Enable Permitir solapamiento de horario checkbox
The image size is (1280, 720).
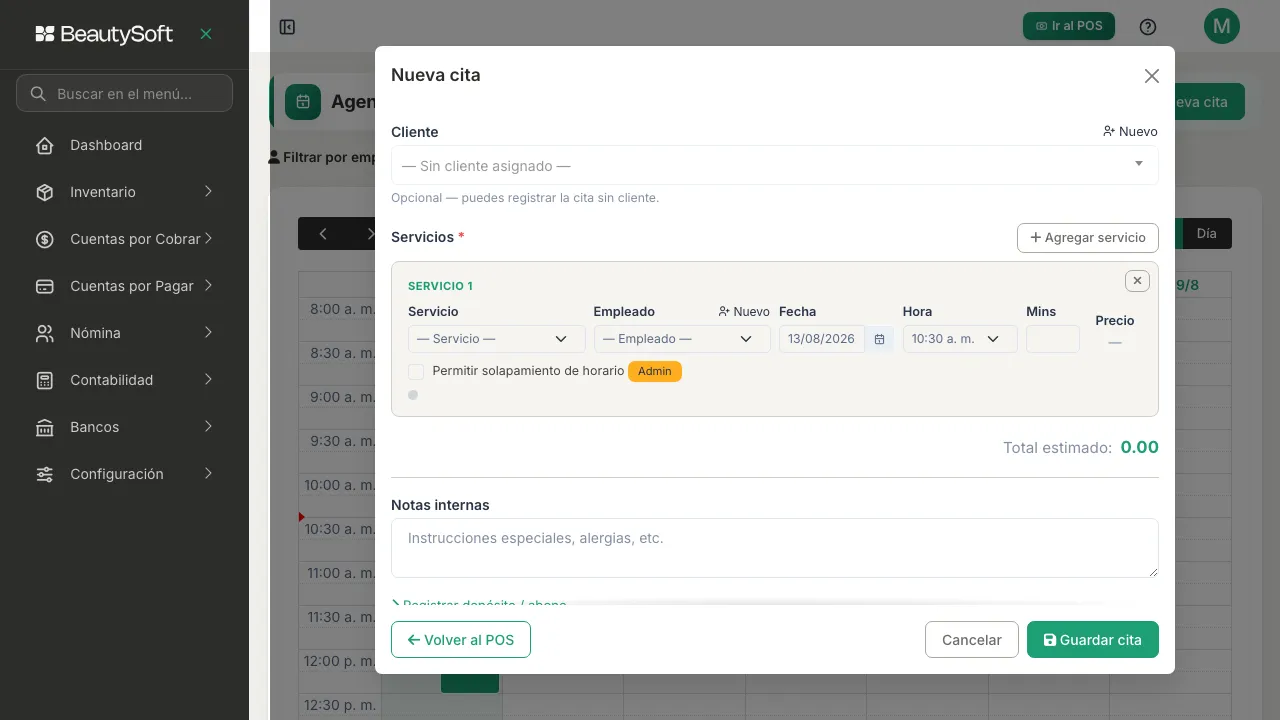416,371
